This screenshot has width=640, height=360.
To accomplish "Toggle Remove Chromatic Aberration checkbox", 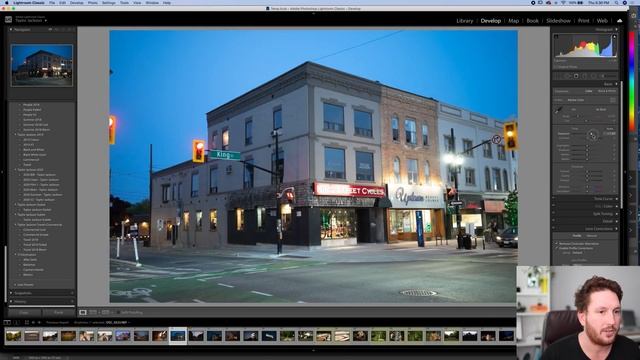I will coord(556,244).
